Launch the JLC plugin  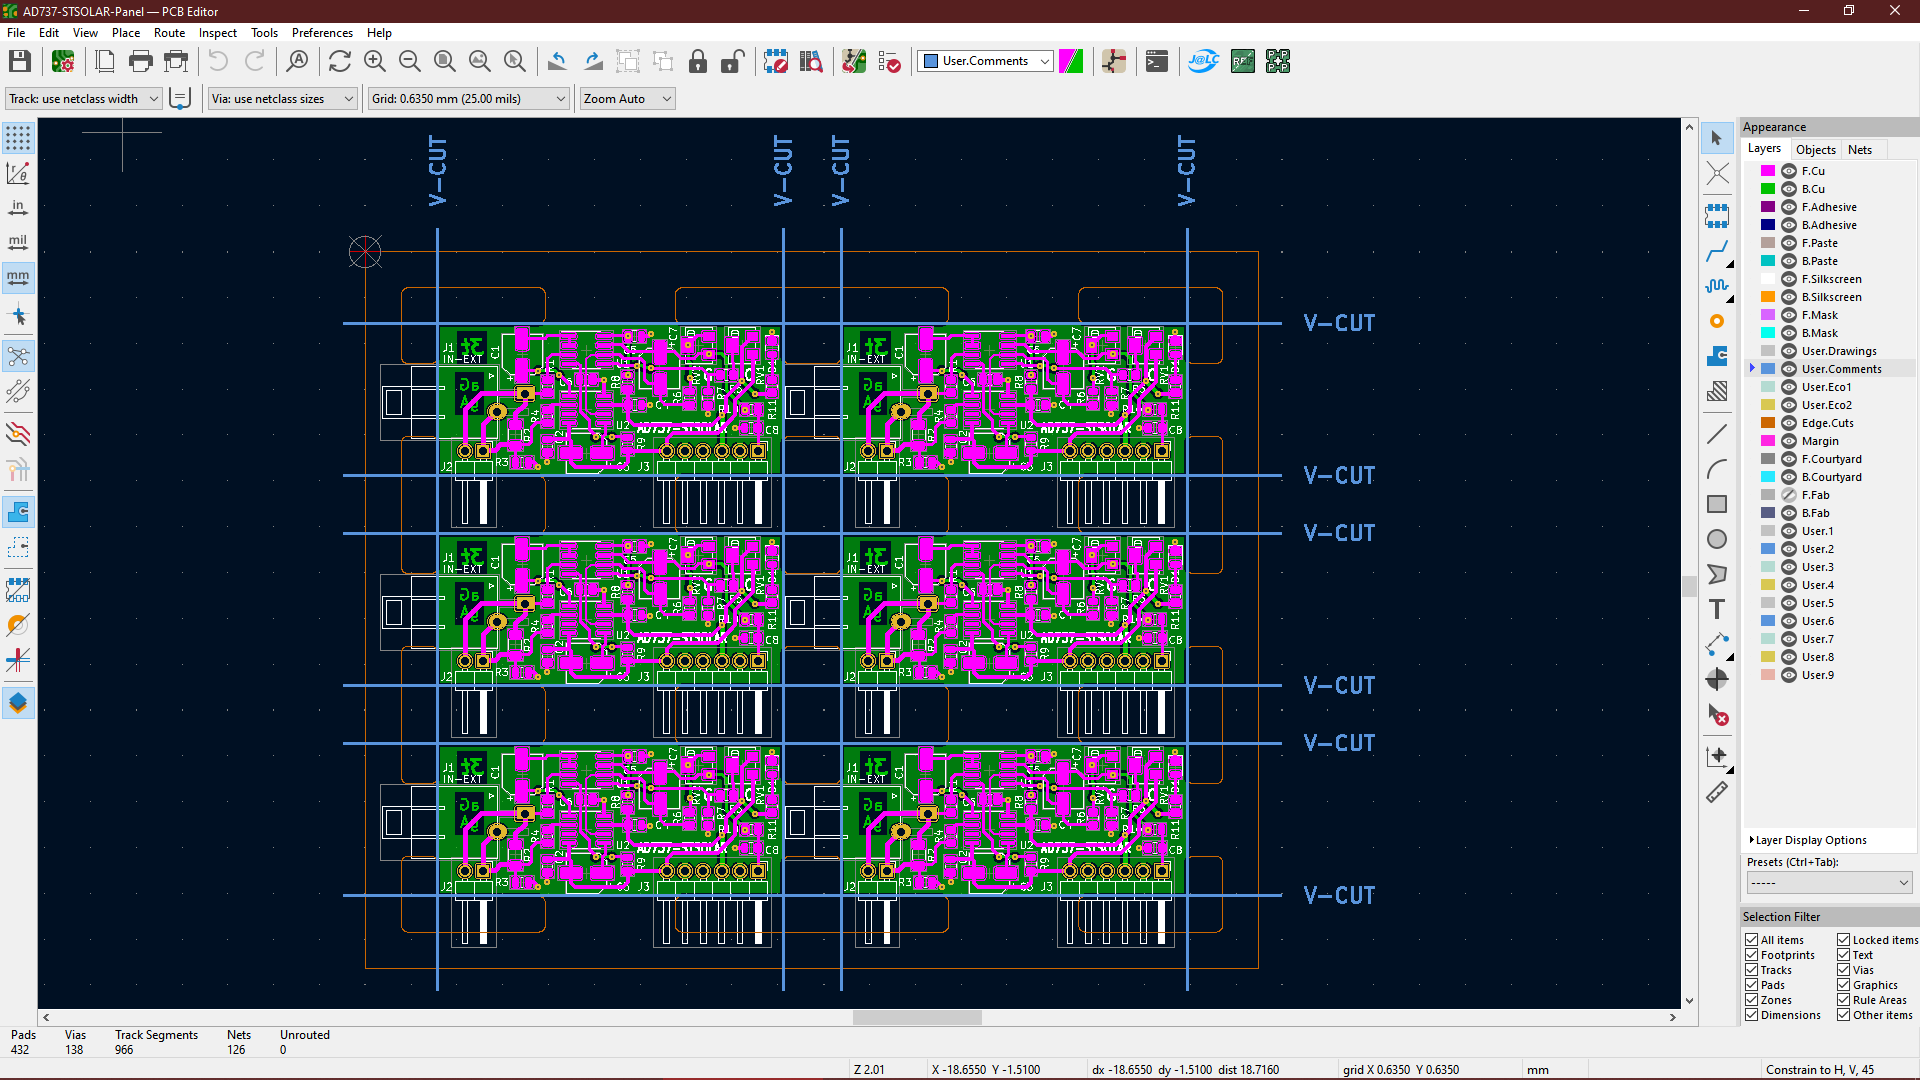pyautogui.click(x=1204, y=61)
